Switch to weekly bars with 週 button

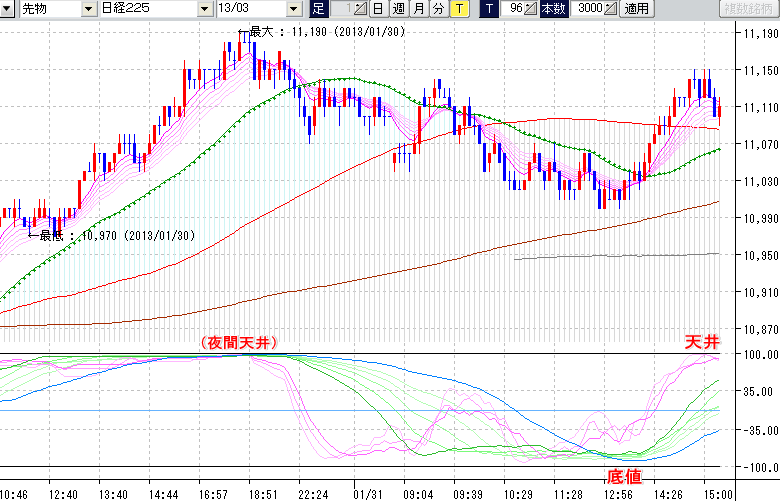[398, 9]
